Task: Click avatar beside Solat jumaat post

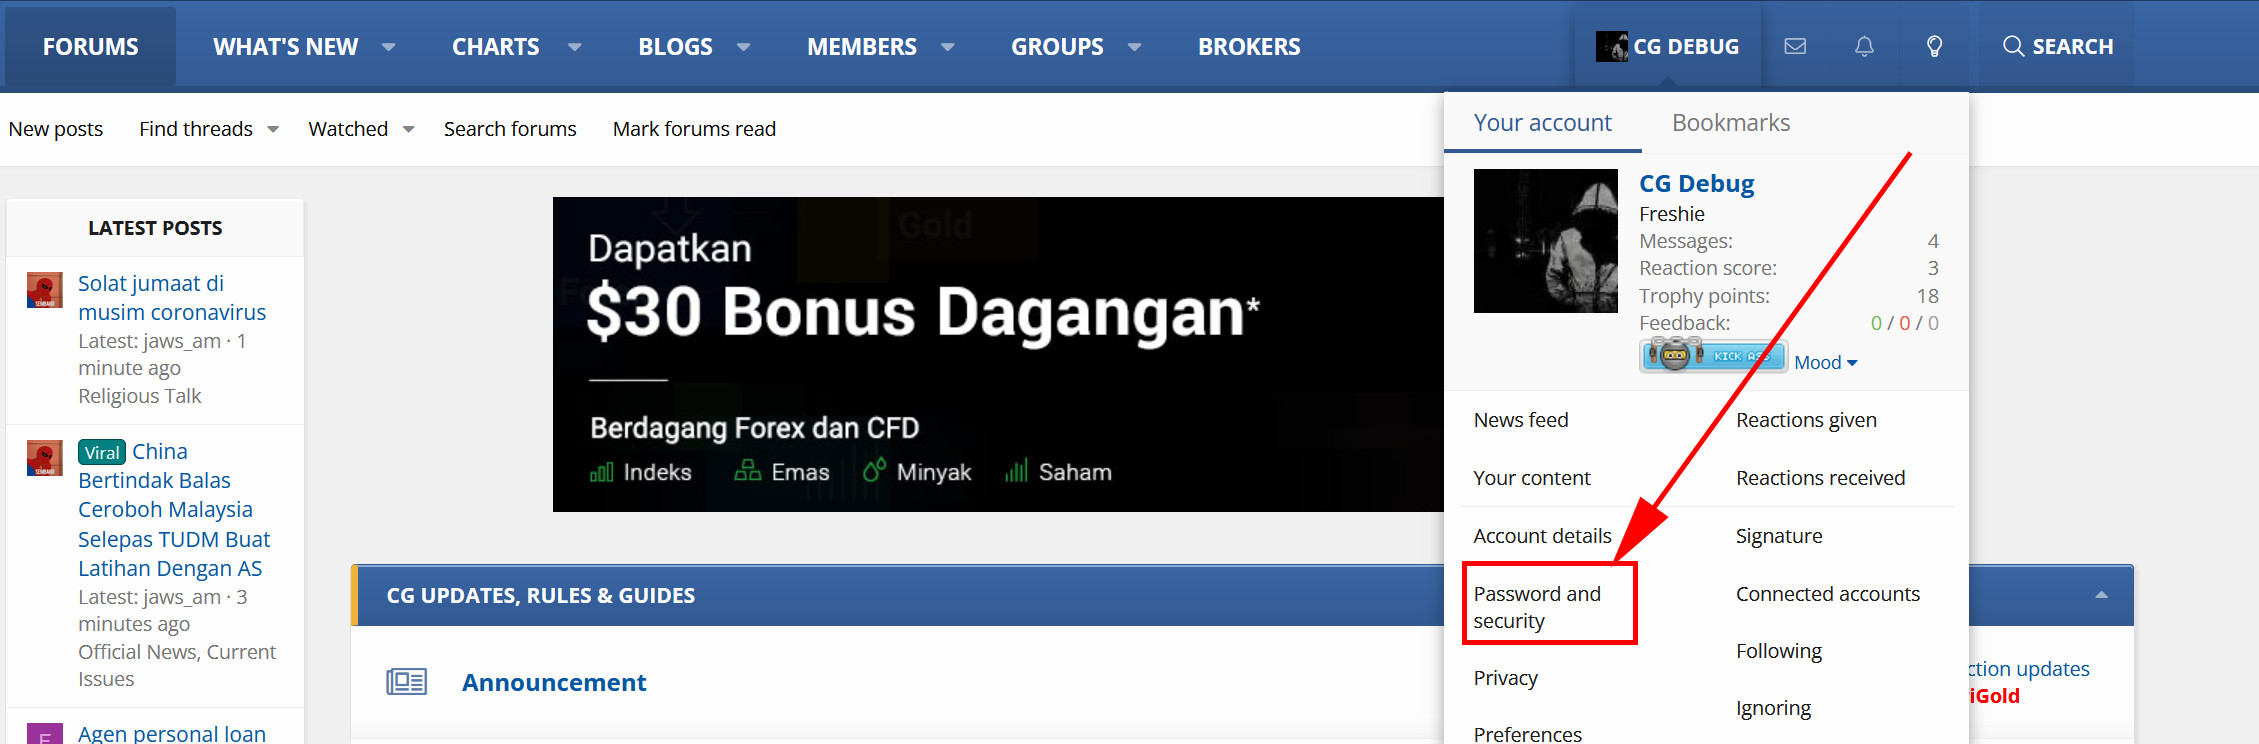Action: pos(45,290)
